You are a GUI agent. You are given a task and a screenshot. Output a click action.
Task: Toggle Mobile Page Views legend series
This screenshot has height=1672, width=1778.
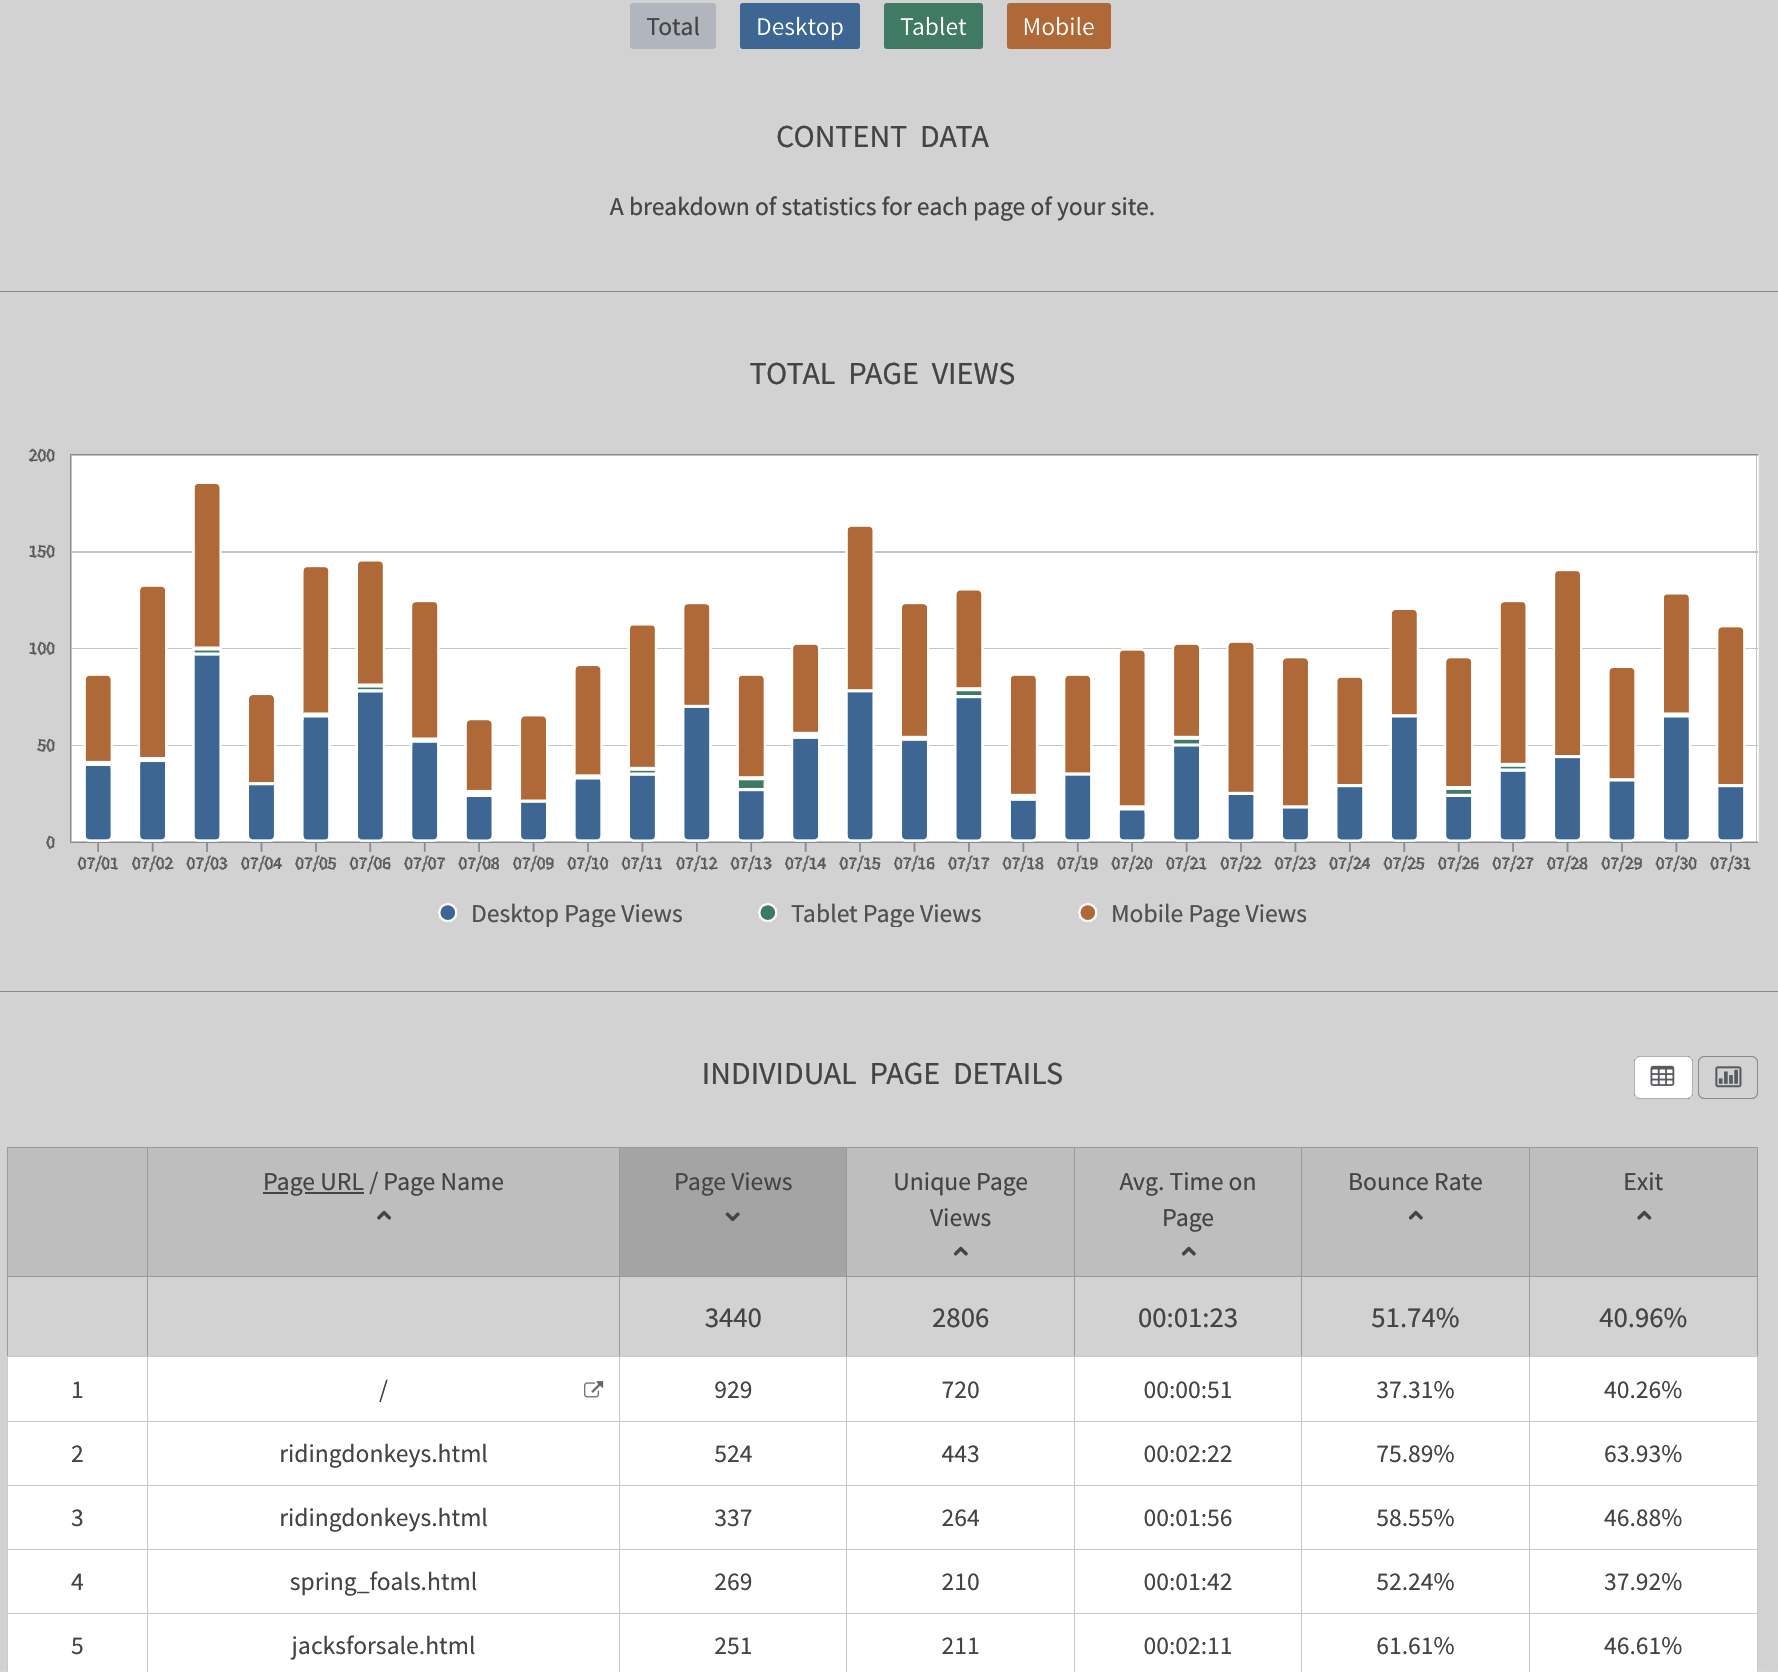tap(1193, 913)
